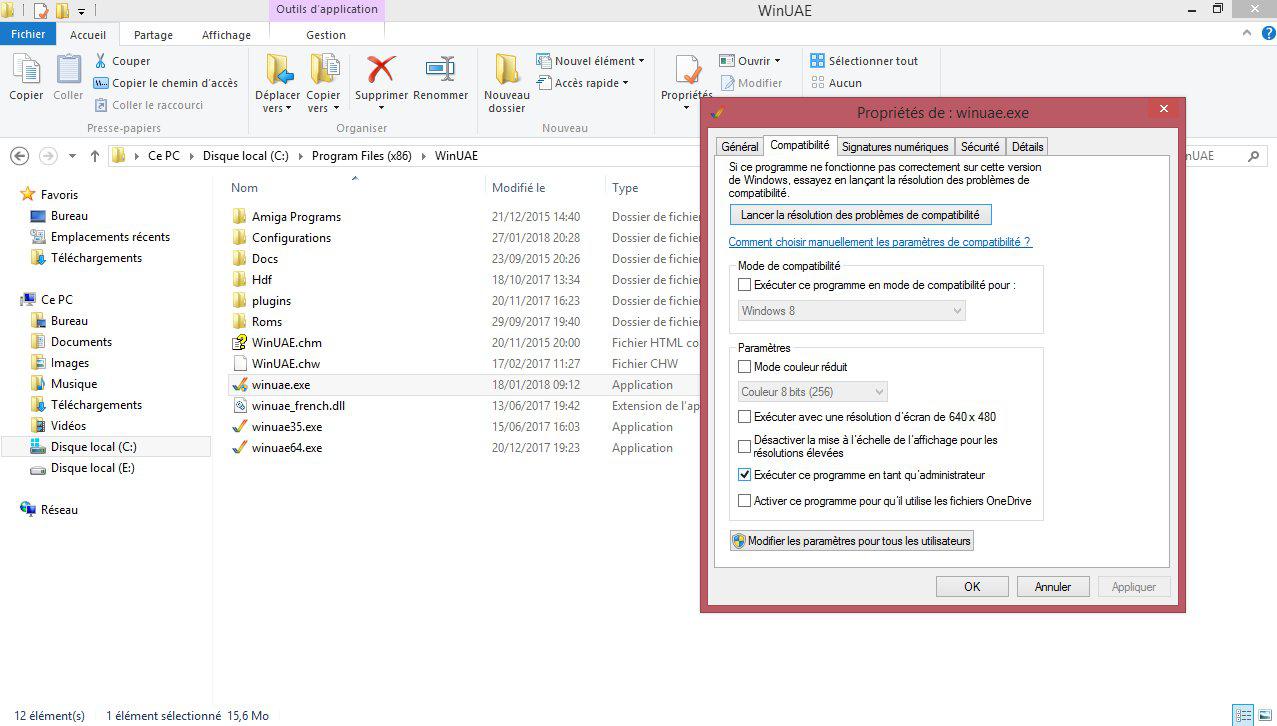Click Lancer la résolution des problèmes button
Viewport: 1277px width, 726px height.
tap(860, 215)
